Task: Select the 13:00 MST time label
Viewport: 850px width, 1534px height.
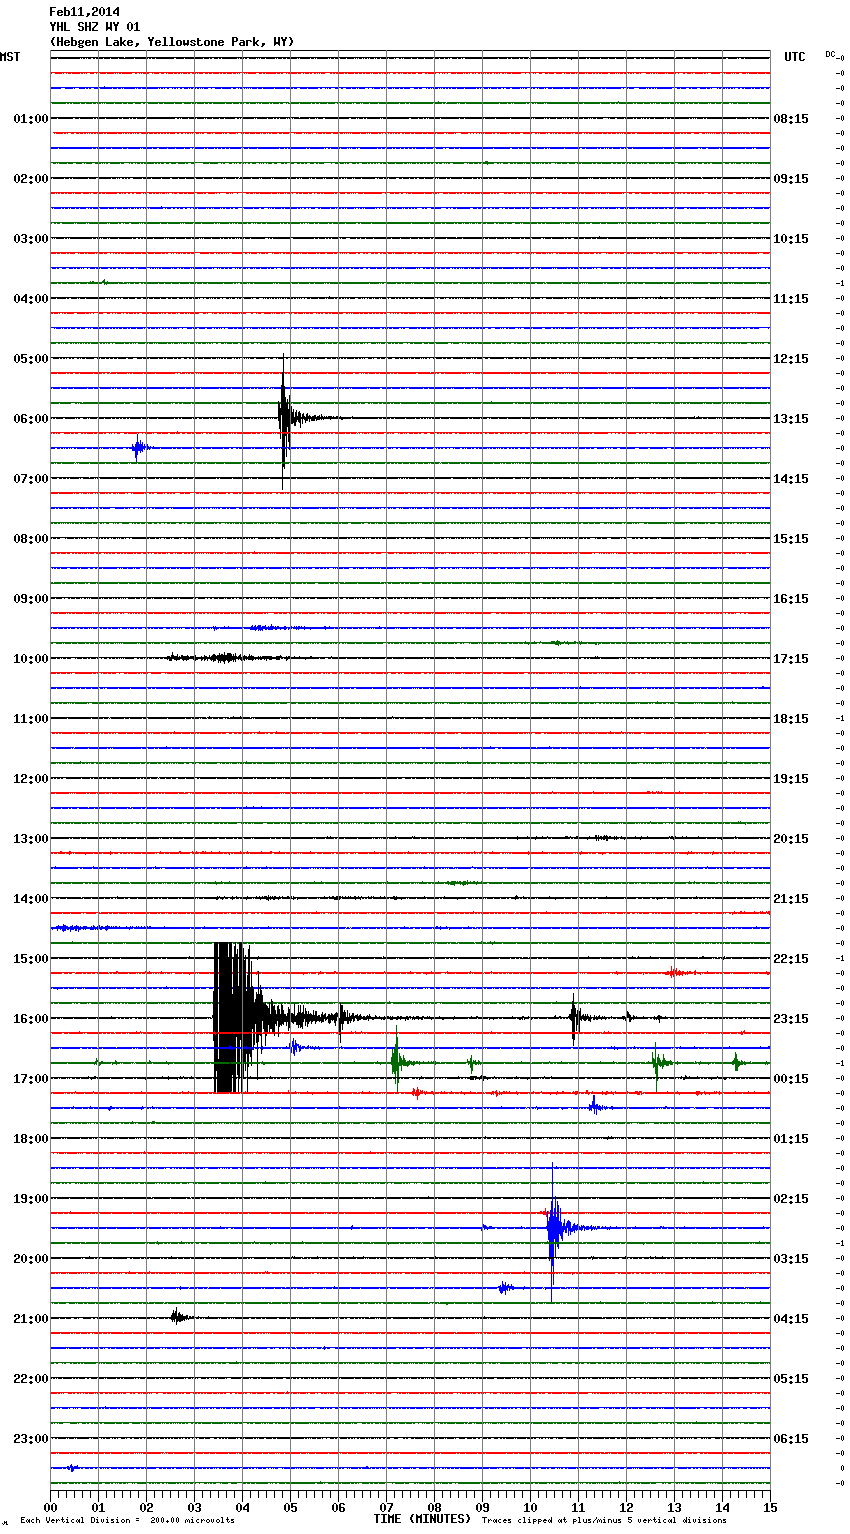Action: point(30,839)
